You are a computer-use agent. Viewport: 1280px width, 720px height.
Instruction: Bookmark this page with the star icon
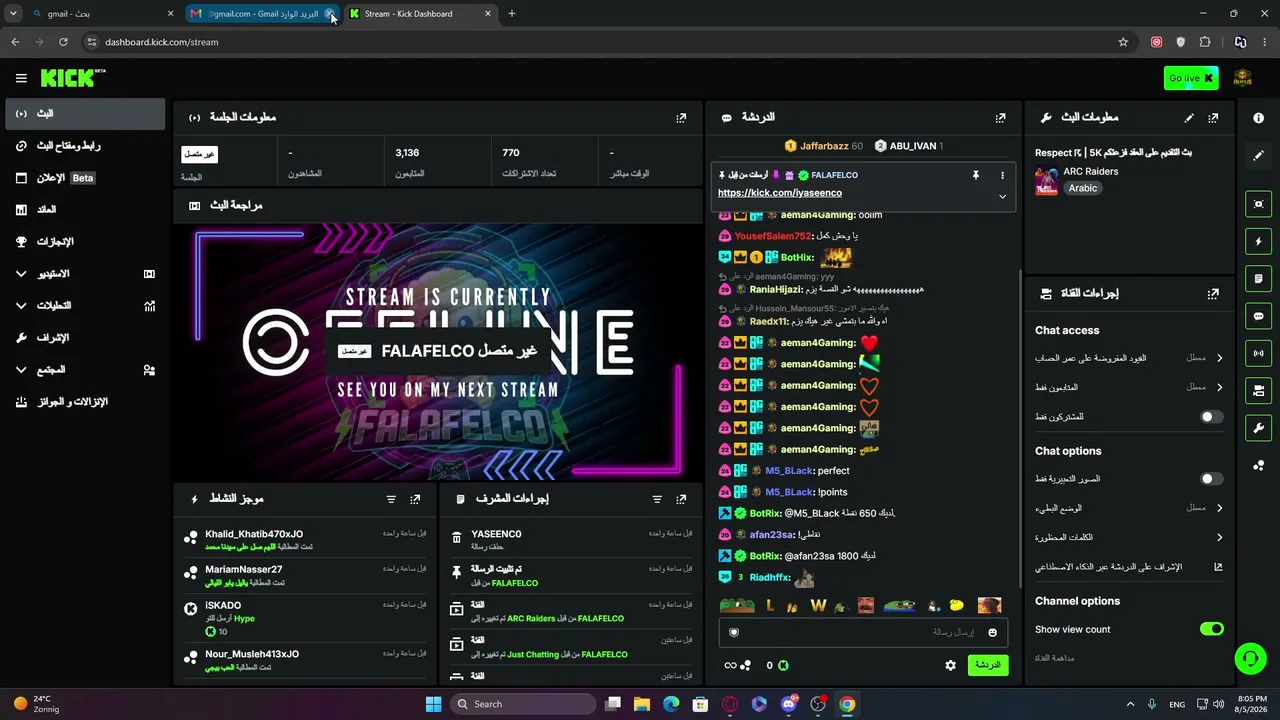click(x=1123, y=42)
